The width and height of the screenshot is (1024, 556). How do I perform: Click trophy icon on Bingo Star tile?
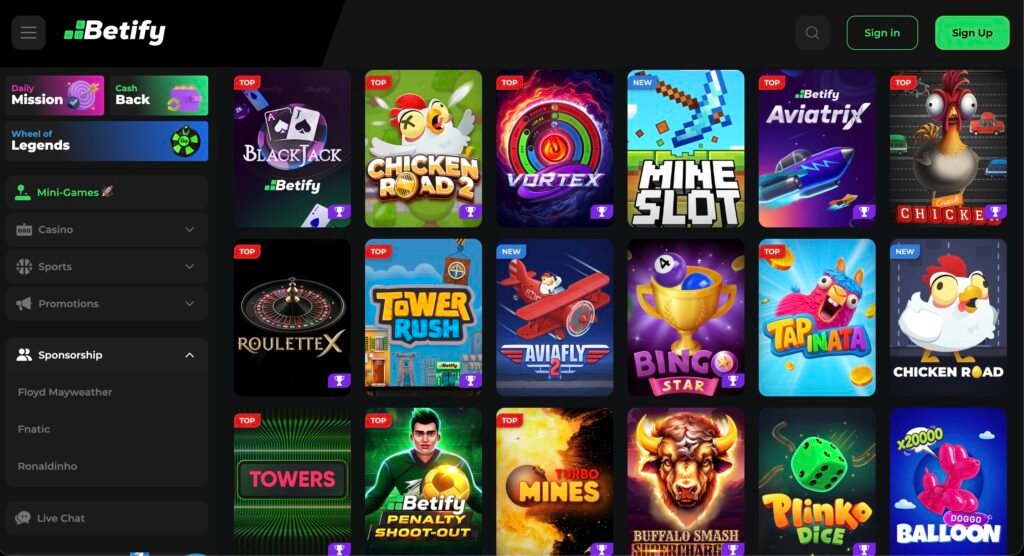coord(733,380)
